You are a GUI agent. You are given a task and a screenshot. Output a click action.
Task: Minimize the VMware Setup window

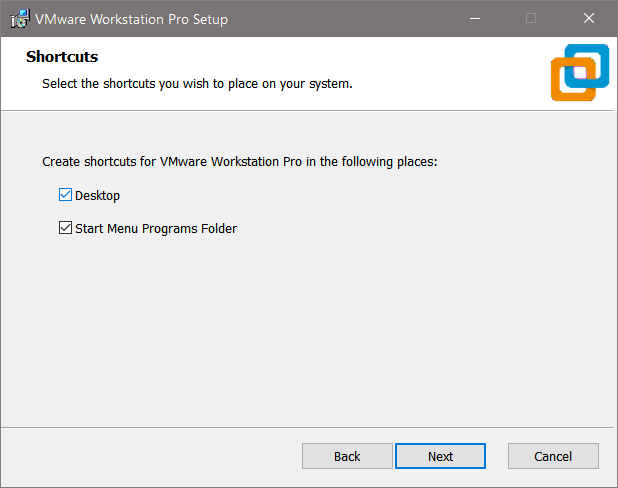tap(474, 18)
